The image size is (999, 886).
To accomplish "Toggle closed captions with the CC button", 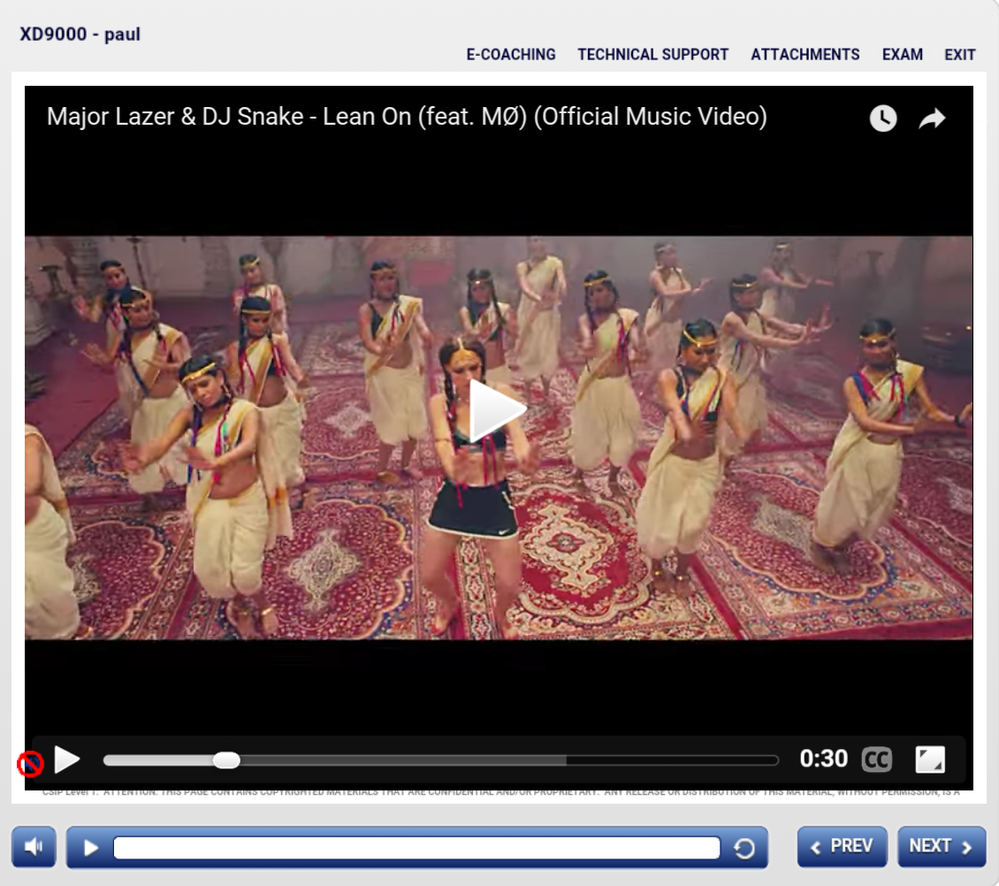I will point(877,759).
